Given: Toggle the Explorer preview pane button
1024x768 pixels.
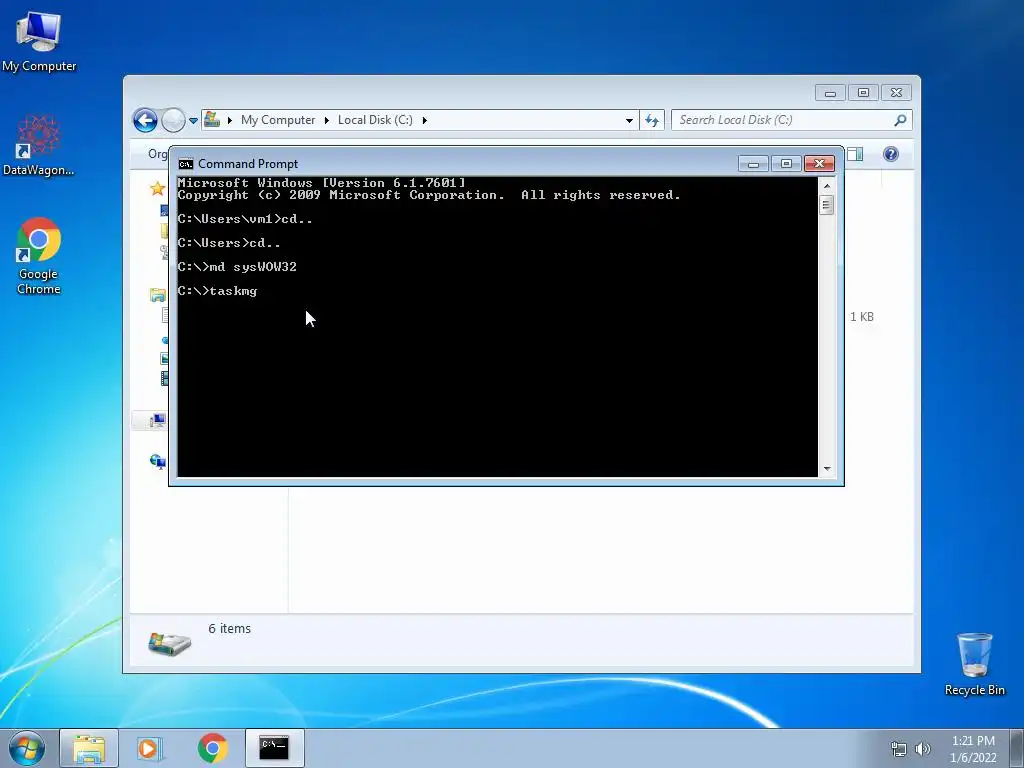Looking at the screenshot, I should [x=855, y=154].
